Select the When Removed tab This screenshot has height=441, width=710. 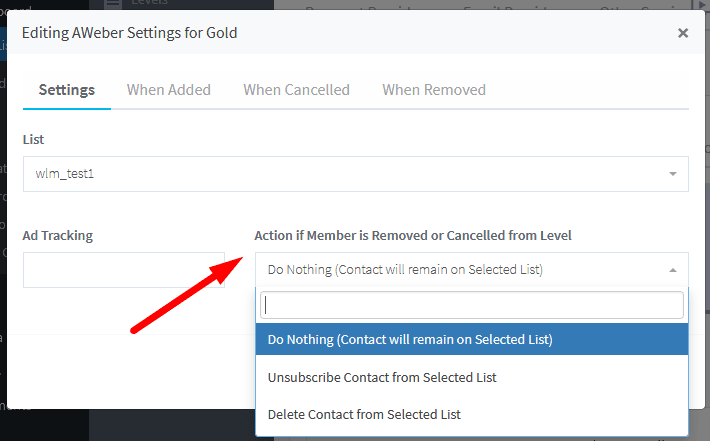click(434, 90)
